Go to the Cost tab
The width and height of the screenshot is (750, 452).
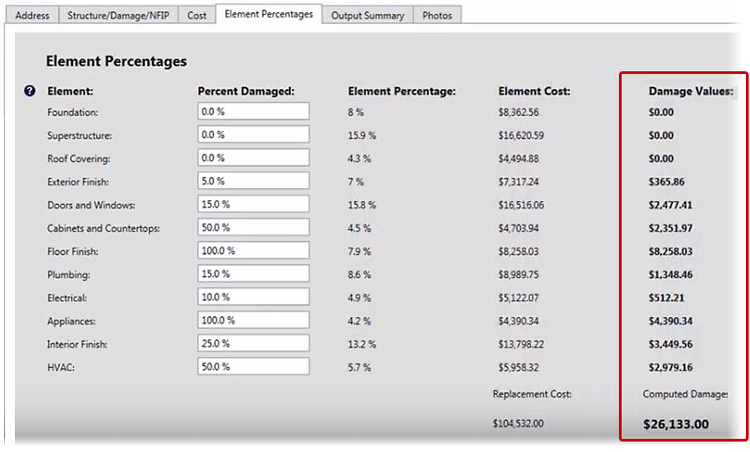197,15
